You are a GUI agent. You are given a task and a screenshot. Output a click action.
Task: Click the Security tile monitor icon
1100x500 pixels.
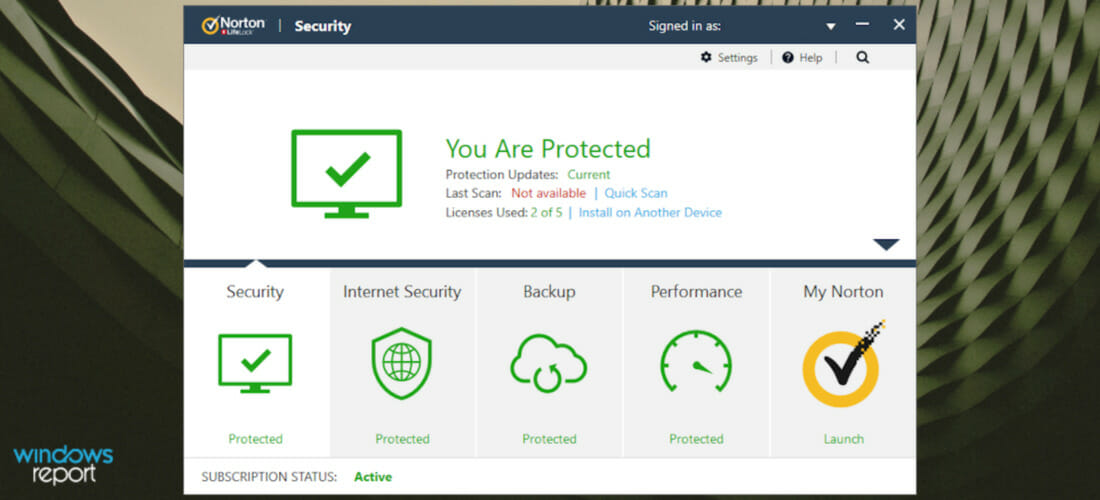point(255,363)
